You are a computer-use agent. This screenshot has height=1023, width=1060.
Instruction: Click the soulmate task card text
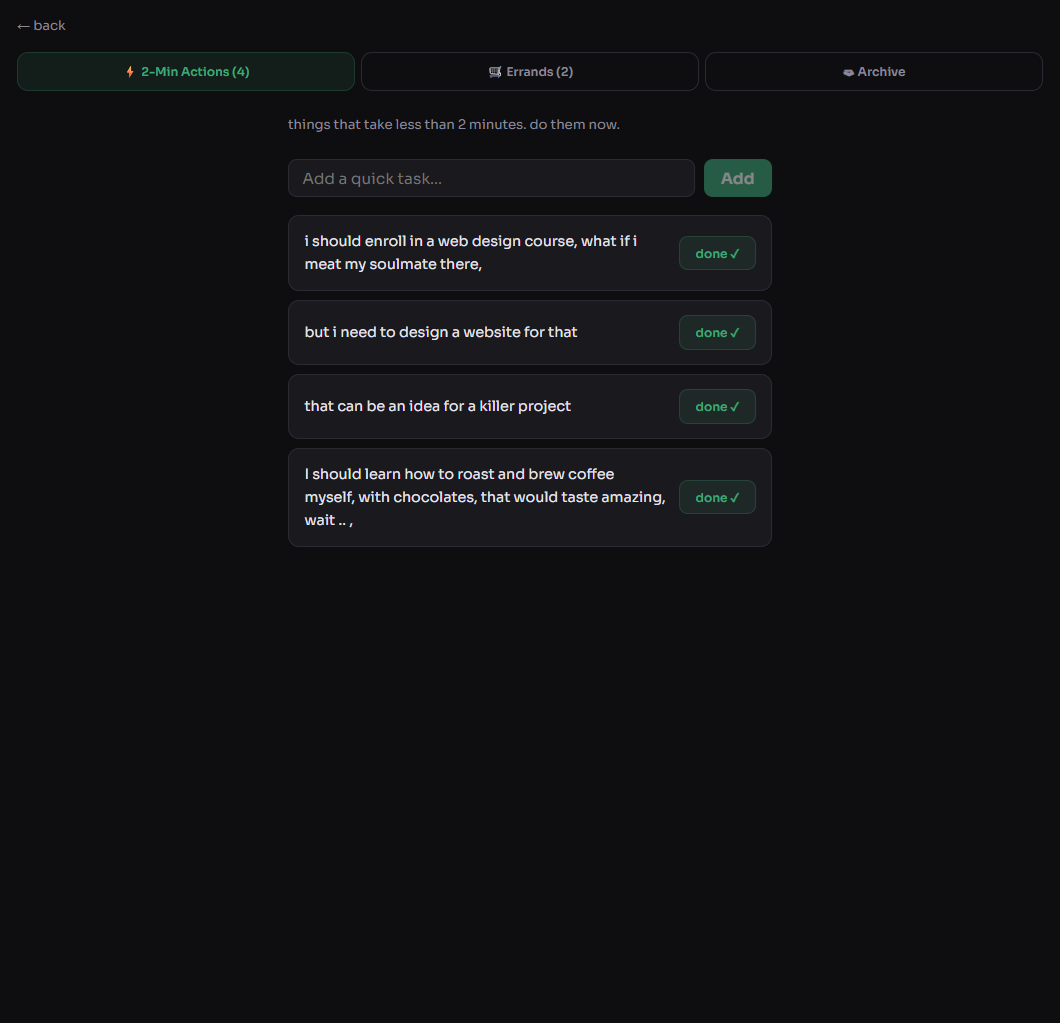(470, 252)
